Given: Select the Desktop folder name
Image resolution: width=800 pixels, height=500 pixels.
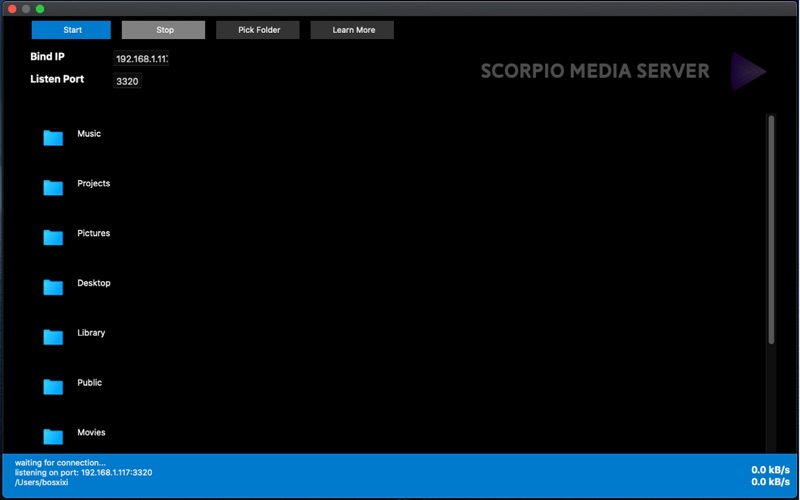Looking at the screenshot, I should (94, 283).
